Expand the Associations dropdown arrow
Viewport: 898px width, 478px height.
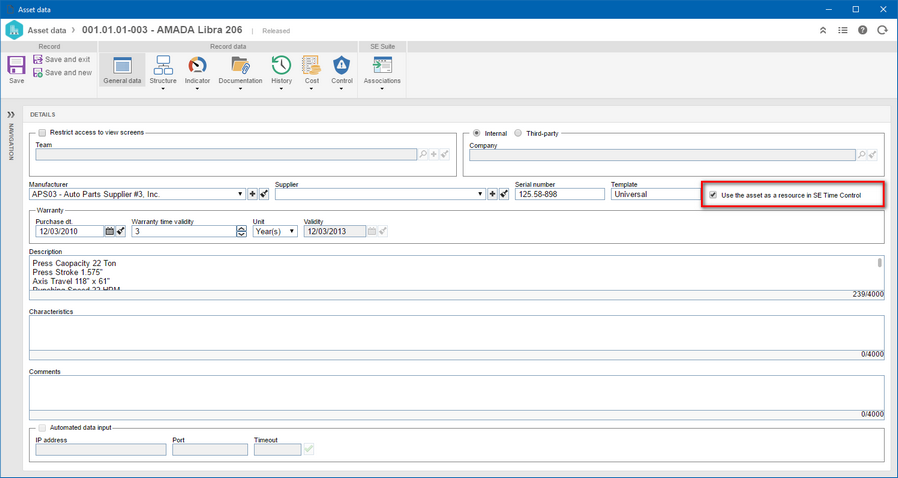382,89
